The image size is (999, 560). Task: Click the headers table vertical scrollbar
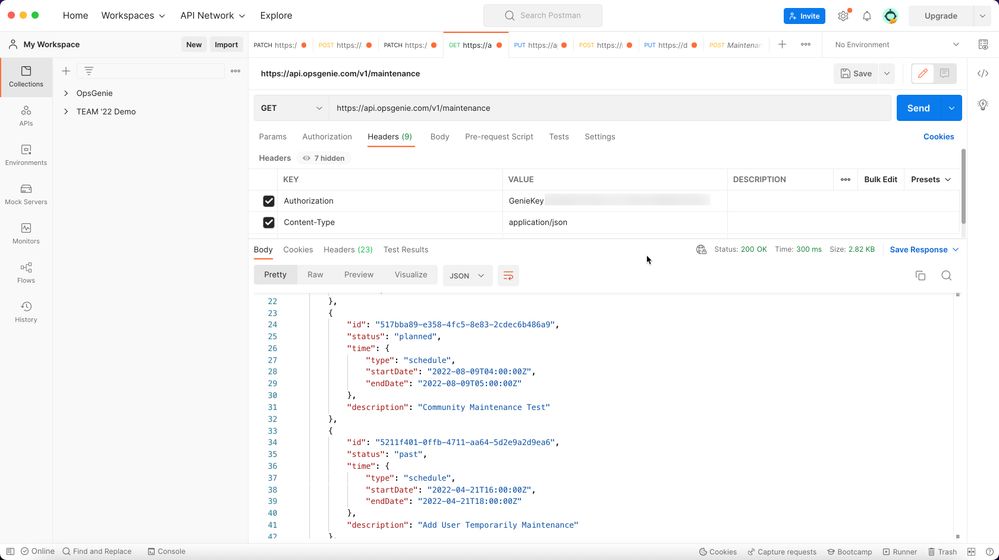(963, 186)
